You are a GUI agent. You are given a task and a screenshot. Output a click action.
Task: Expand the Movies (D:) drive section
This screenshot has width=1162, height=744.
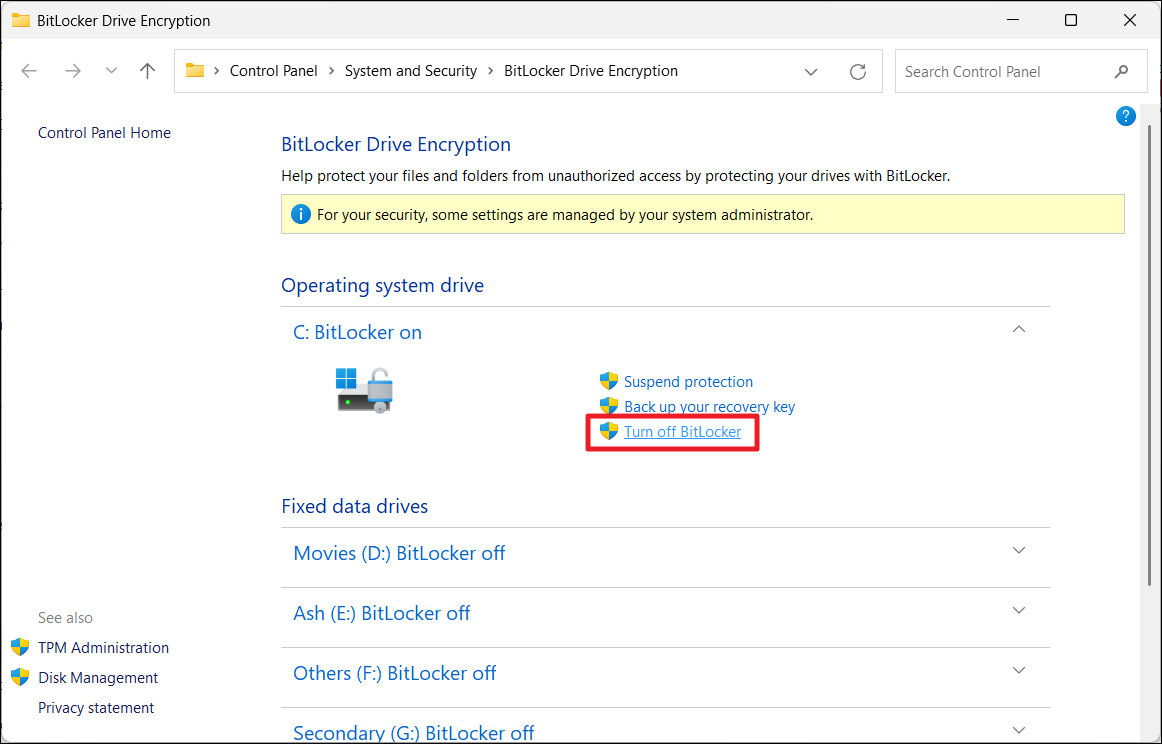pyautogui.click(x=1019, y=551)
